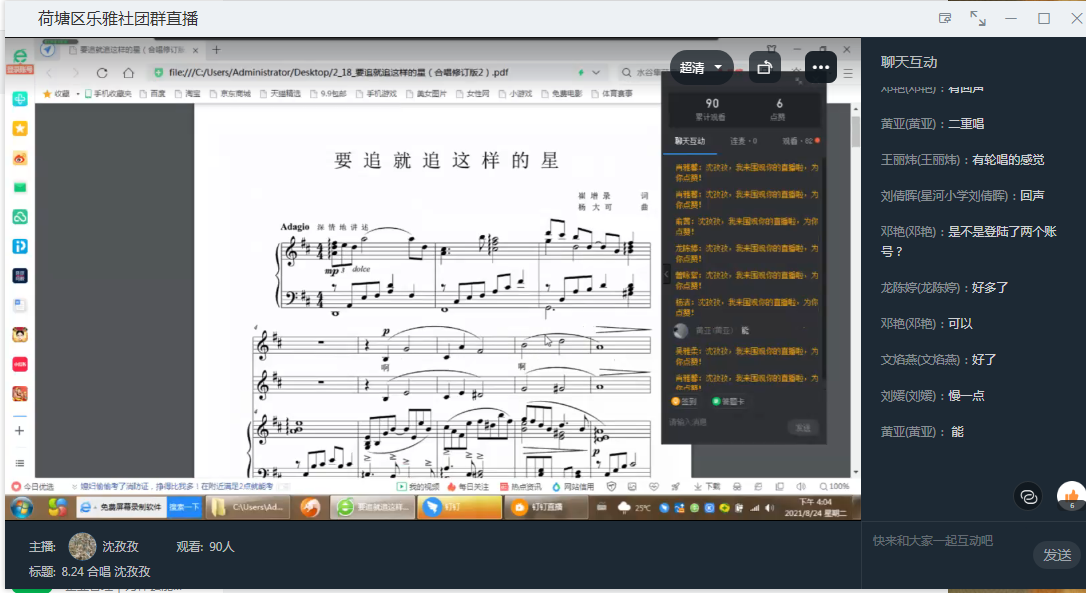Click the browser home icon
The height and width of the screenshot is (593, 1086).
128,72
